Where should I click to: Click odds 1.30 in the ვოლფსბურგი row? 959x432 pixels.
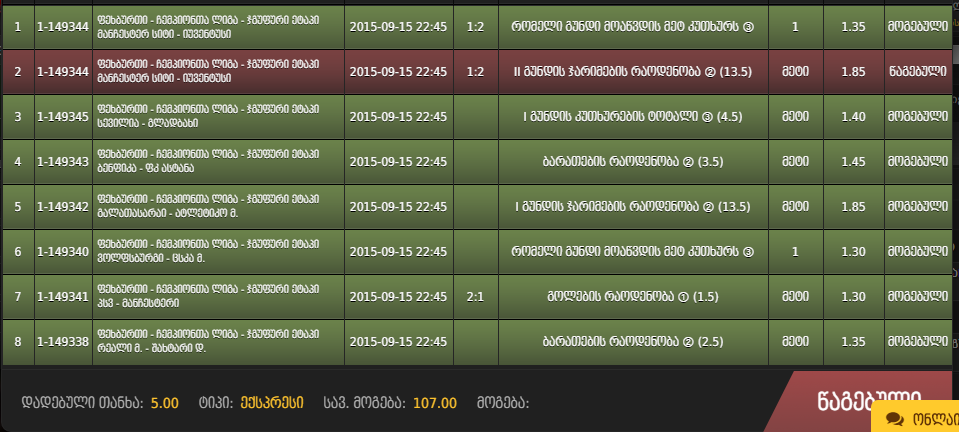[853, 252]
